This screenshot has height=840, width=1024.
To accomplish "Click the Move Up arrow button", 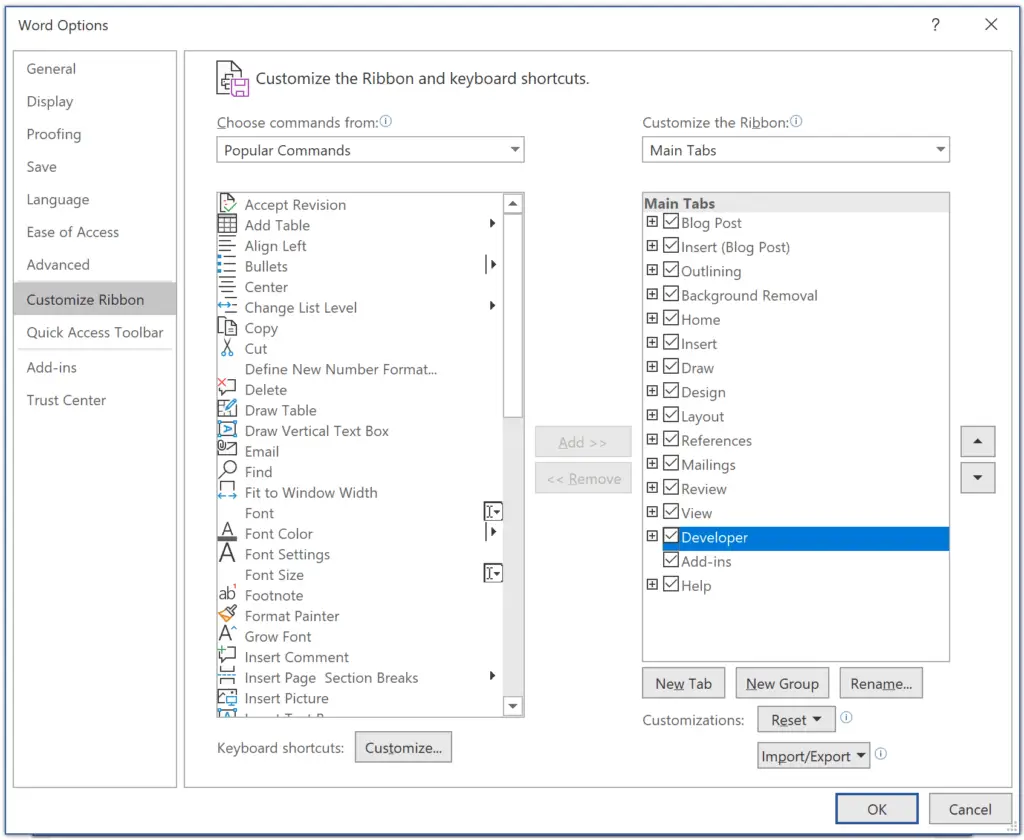I will point(977,441).
